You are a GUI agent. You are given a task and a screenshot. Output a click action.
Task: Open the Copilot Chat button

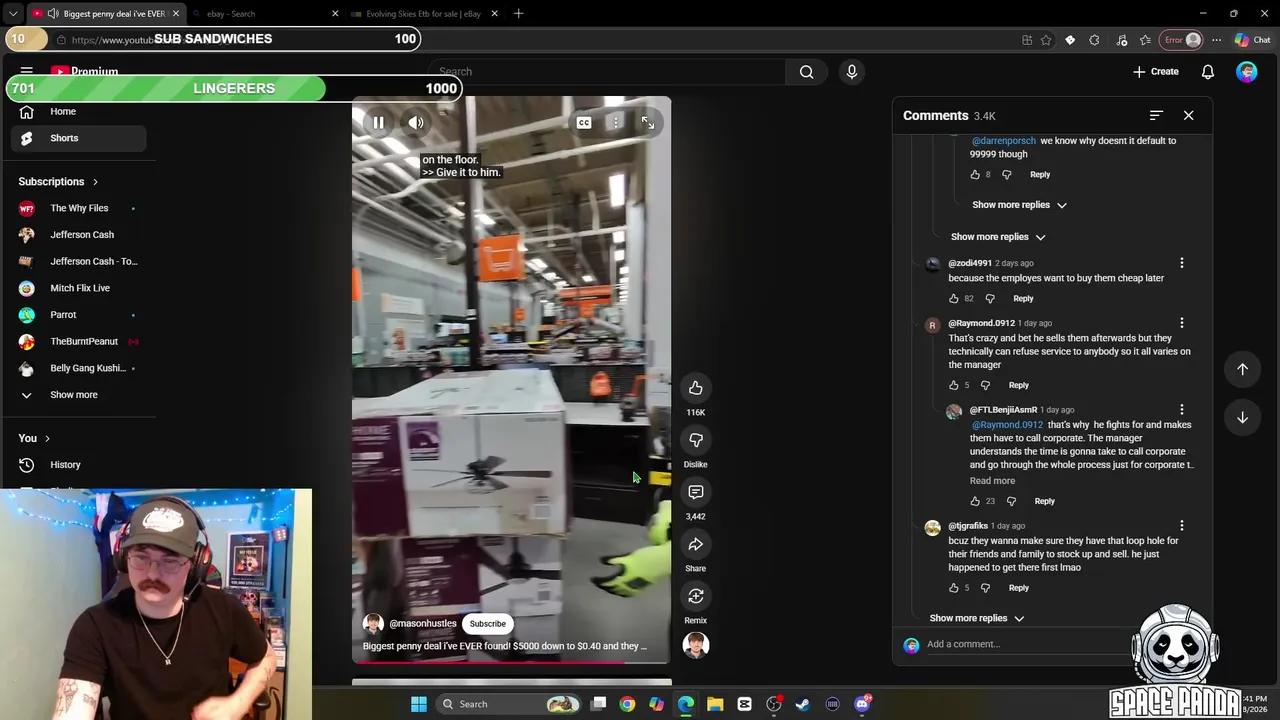click(1252, 40)
